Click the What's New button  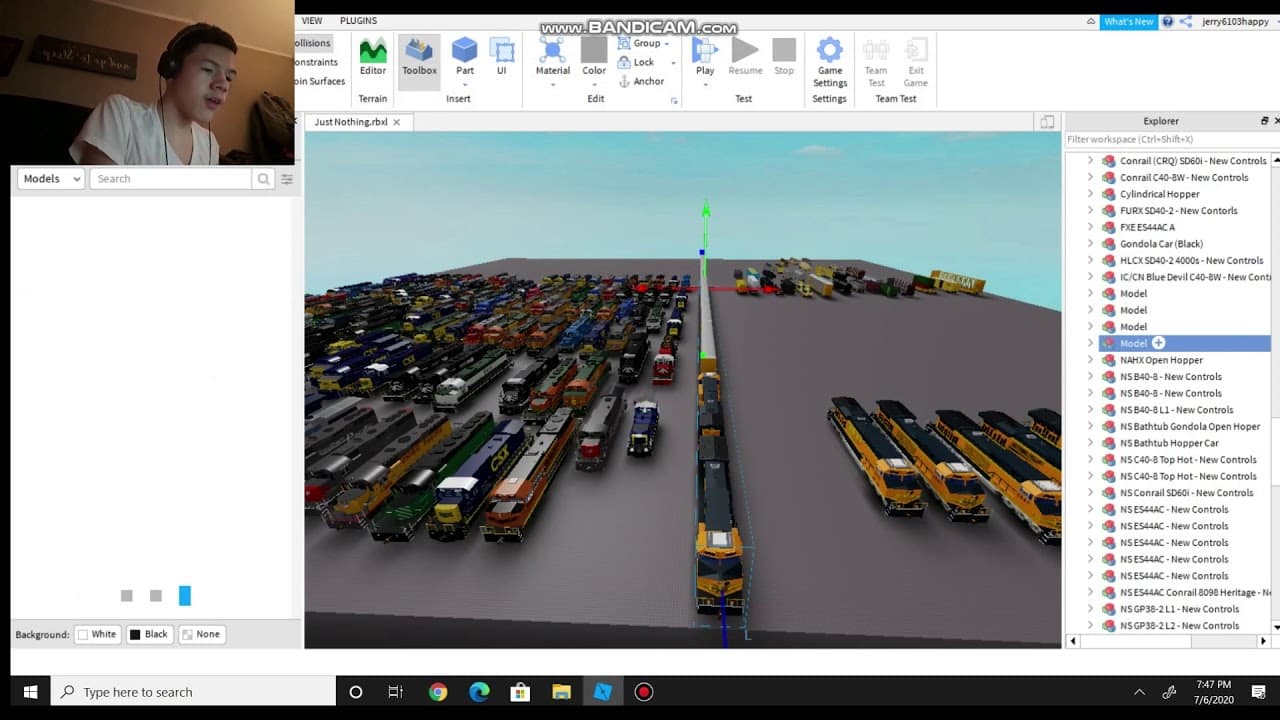pyautogui.click(x=1128, y=21)
